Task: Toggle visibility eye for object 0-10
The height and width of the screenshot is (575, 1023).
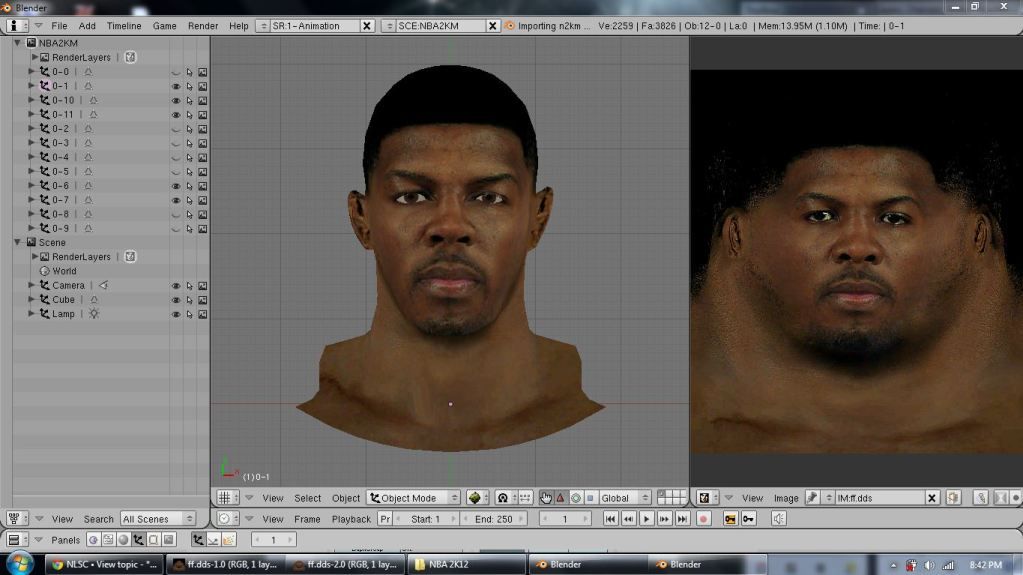Action: click(176, 101)
